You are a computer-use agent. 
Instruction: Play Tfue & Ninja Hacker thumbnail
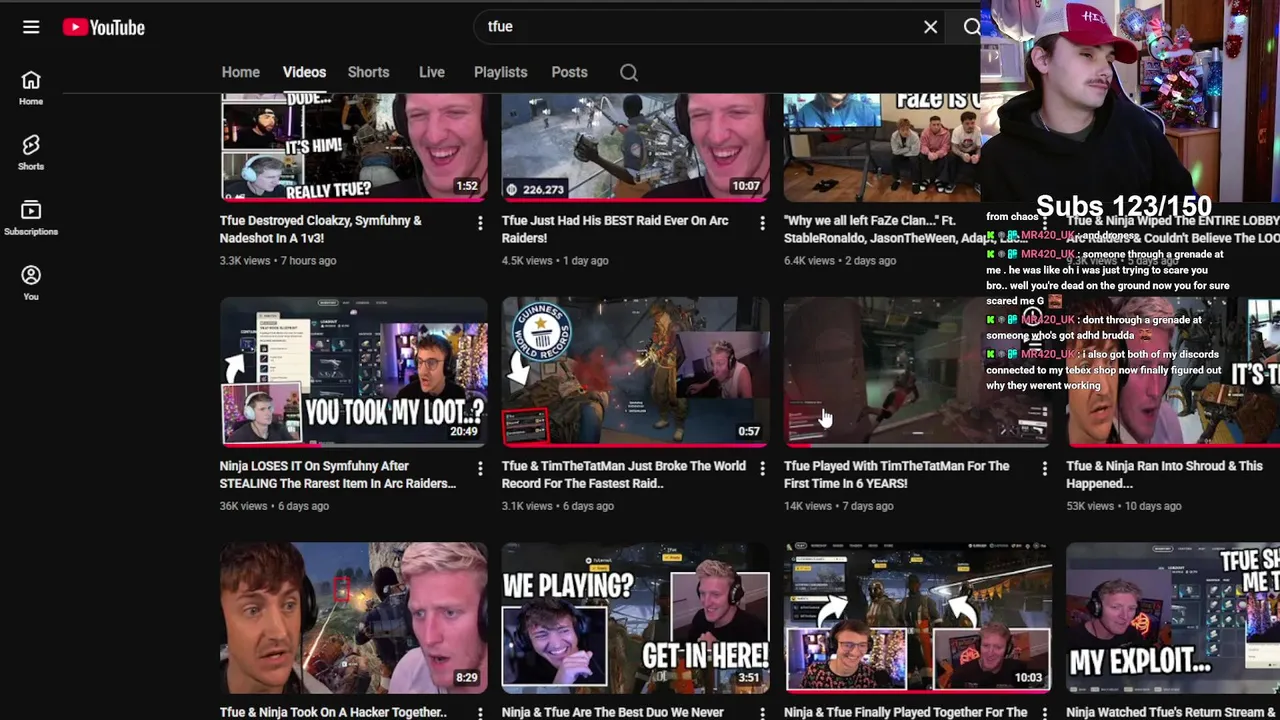point(354,617)
